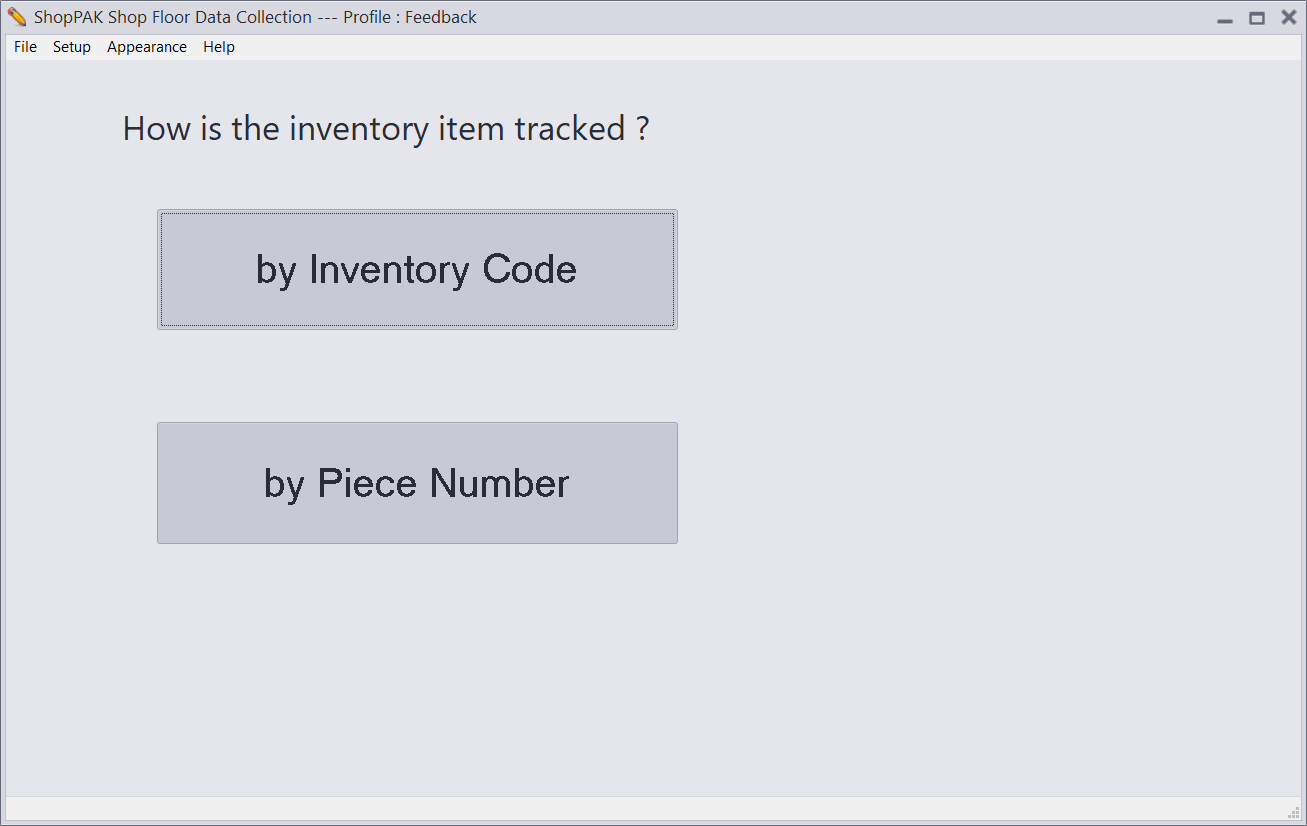Maximize the ShopPAK window

1257,18
